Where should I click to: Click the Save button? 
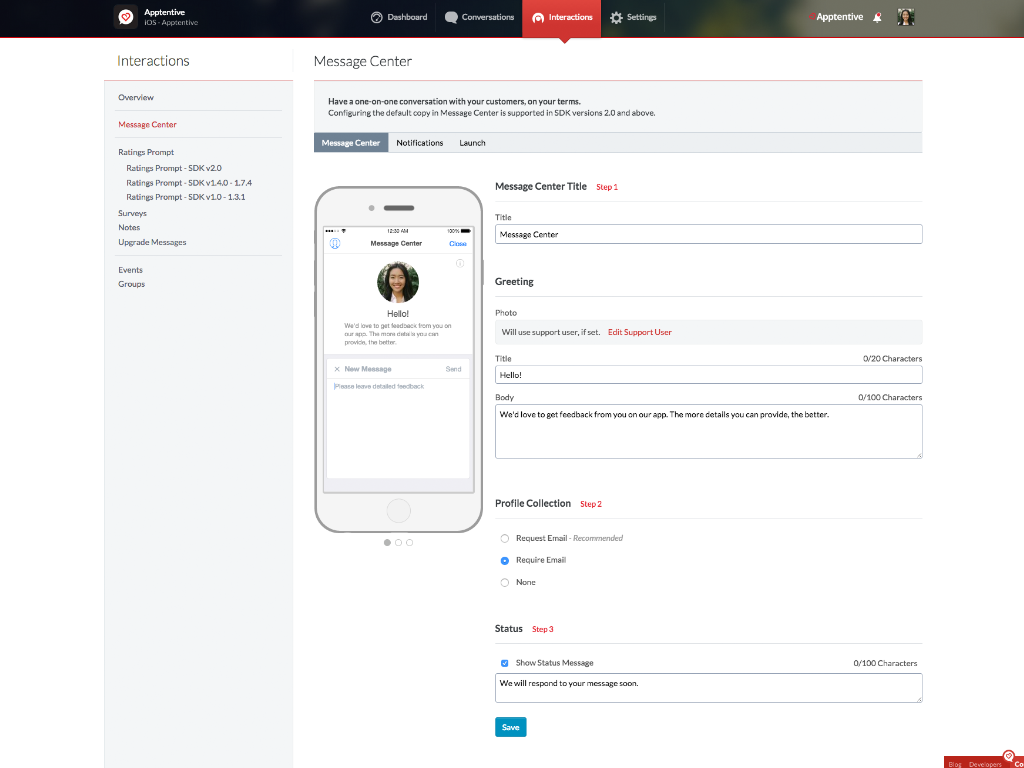pos(510,727)
